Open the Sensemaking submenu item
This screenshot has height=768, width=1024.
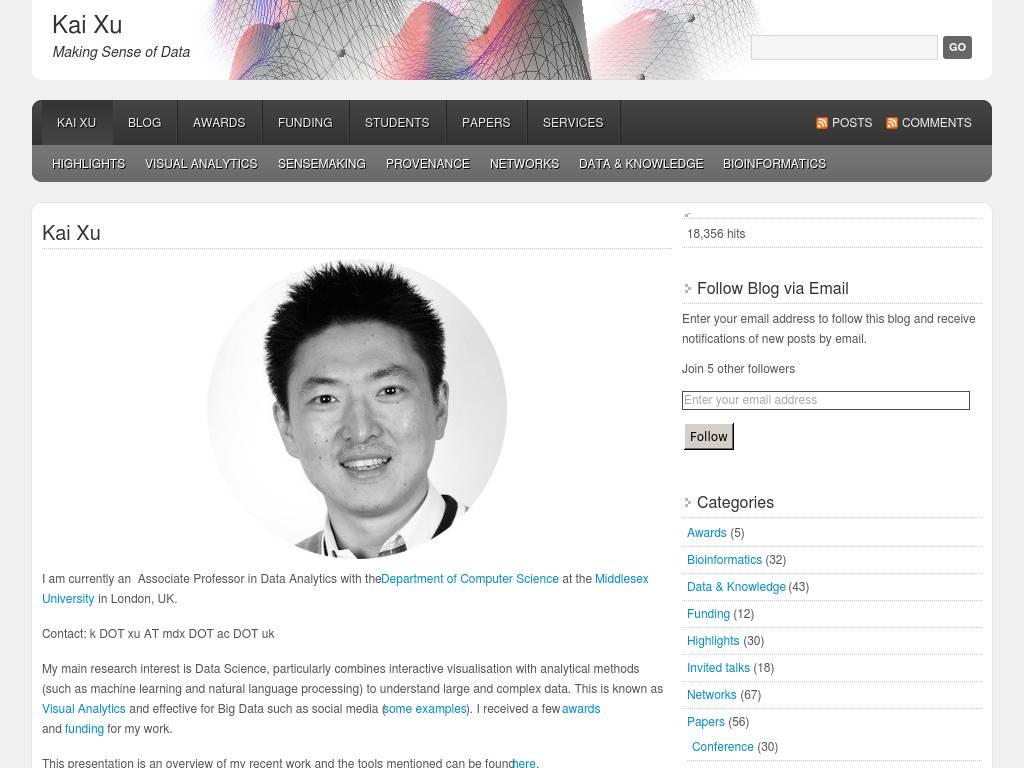click(x=322, y=164)
